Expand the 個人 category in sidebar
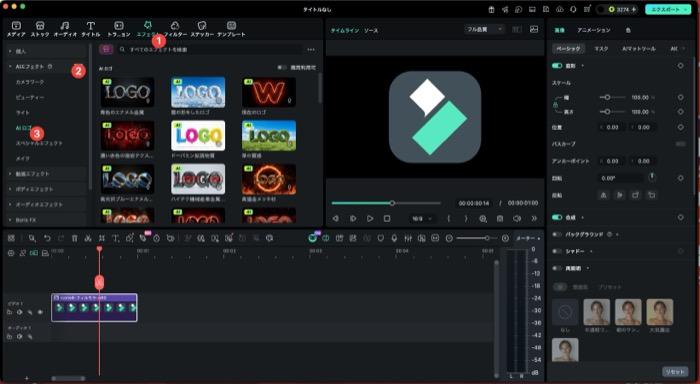The image size is (700, 384). coord(46,51)
